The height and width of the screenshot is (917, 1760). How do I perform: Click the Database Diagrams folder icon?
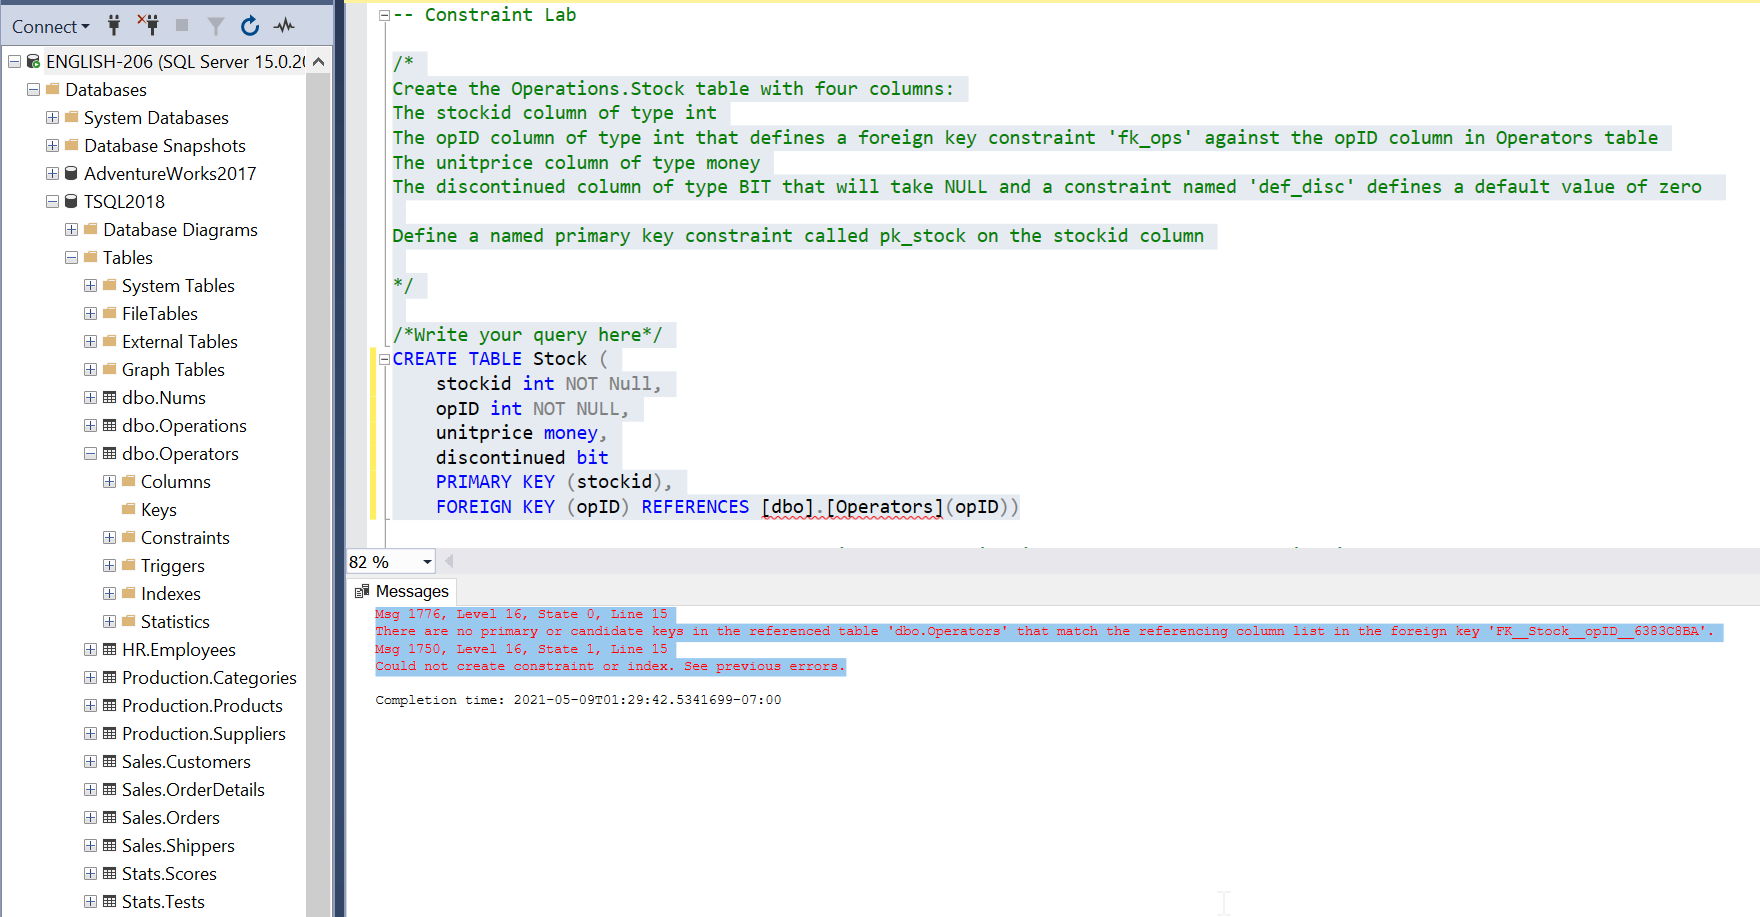tap(91, 230)
